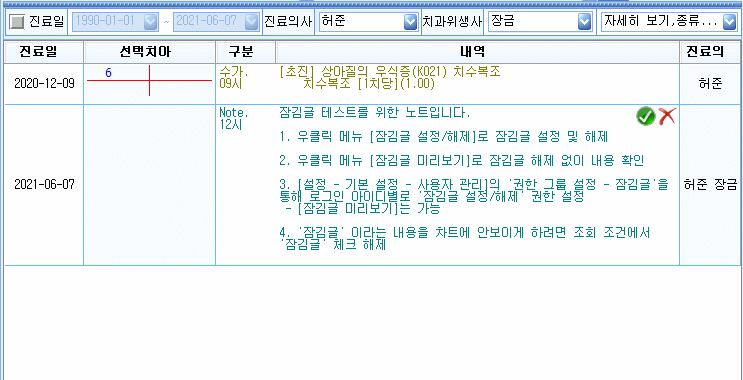Click the red X icon on the note
Image resolution: width=743 pixels, height=380 pixels.
click(x=667, y=116)
